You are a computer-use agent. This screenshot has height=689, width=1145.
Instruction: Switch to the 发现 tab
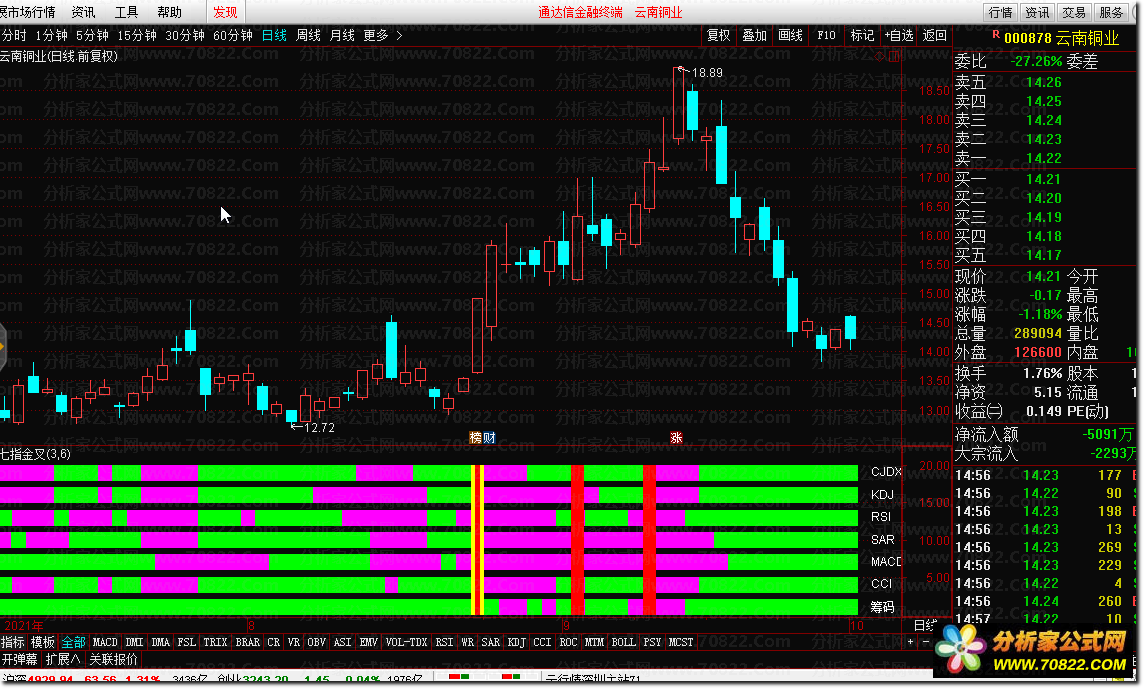(x=225, y=12)
